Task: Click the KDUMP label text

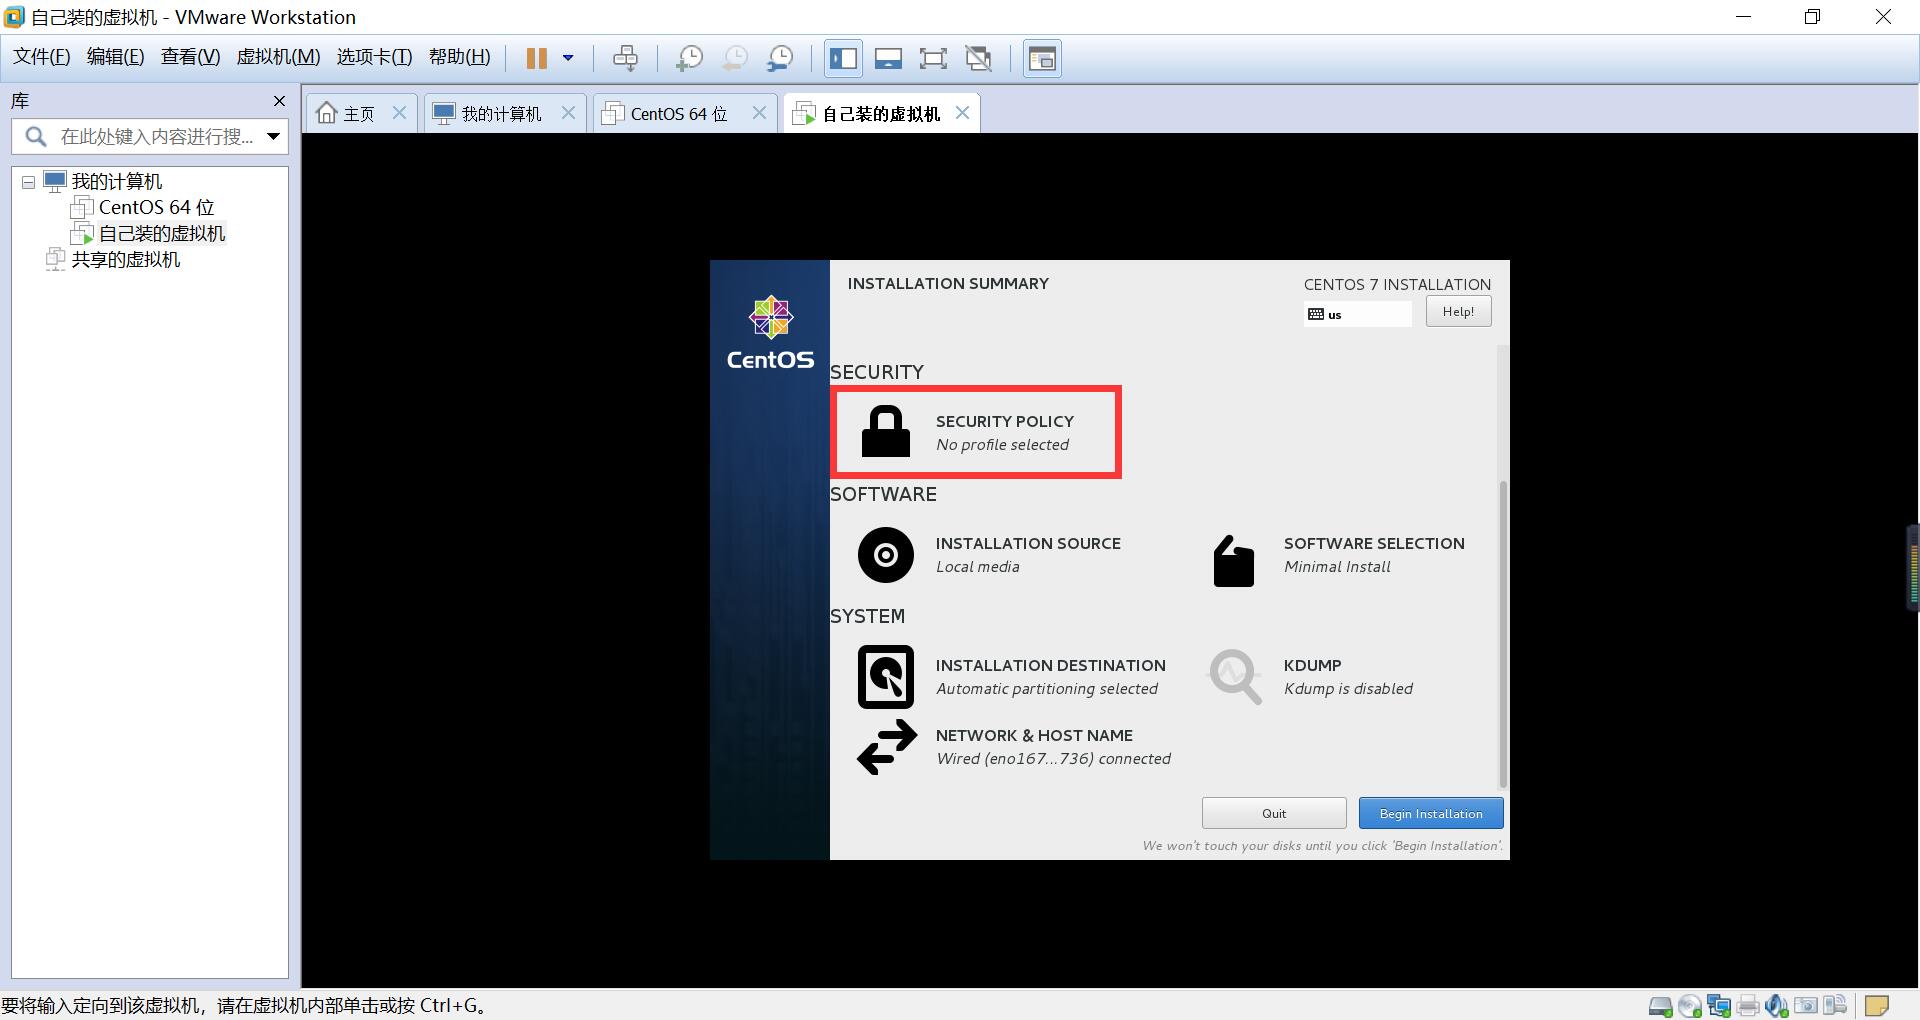Action: click(x=1312, y=665)
